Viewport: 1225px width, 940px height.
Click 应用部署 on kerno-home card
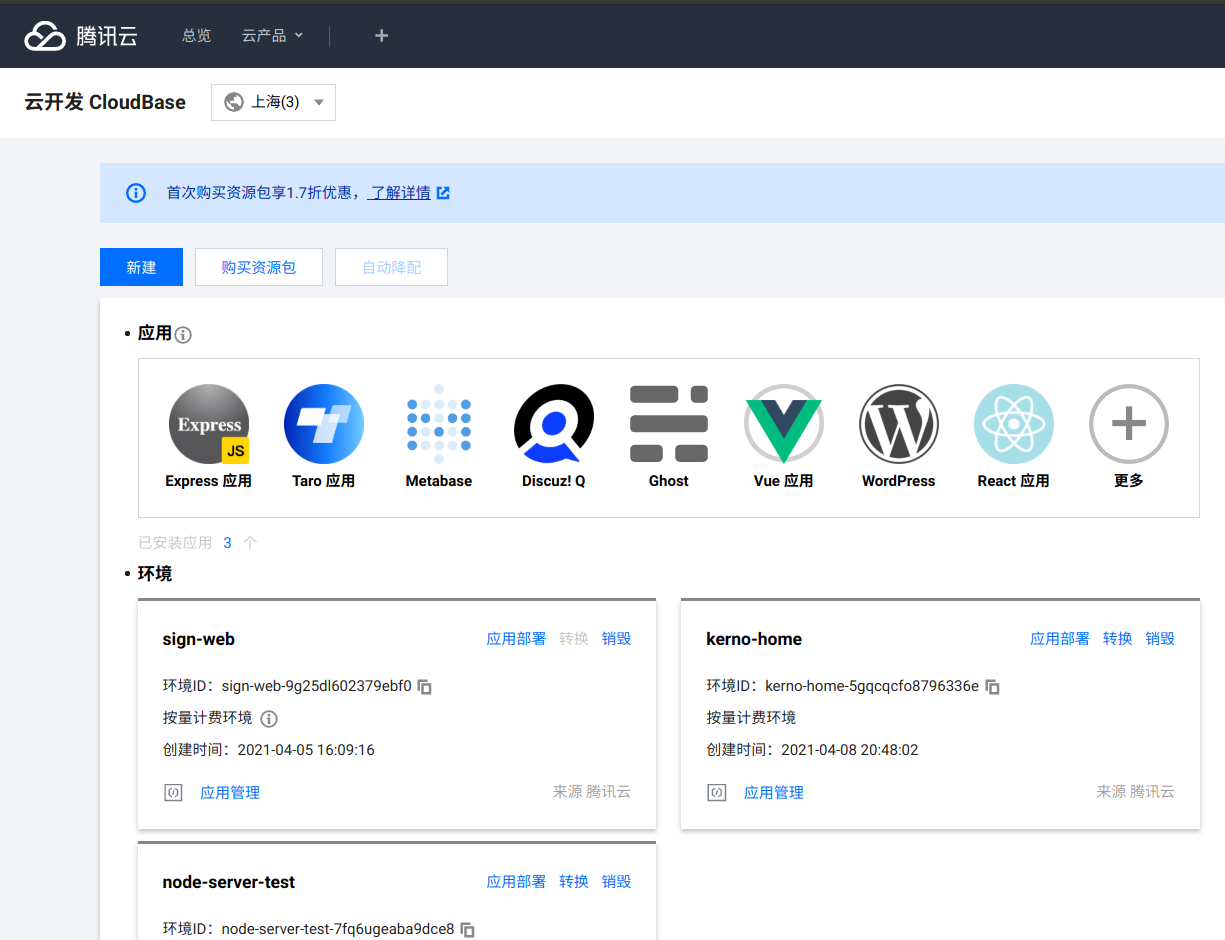point(1060,639)
